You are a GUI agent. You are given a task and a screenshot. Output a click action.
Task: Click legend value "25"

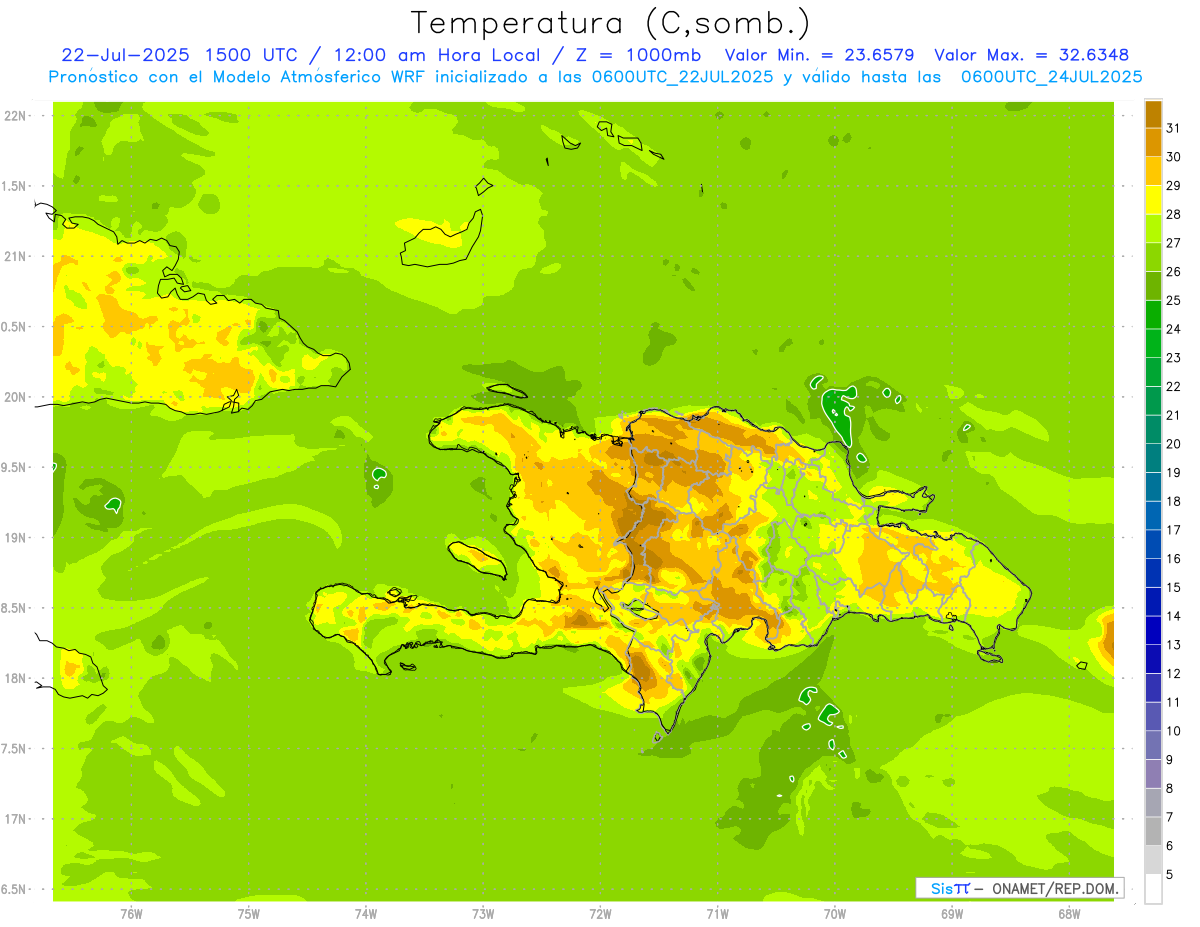click(x=1173, y=300)
